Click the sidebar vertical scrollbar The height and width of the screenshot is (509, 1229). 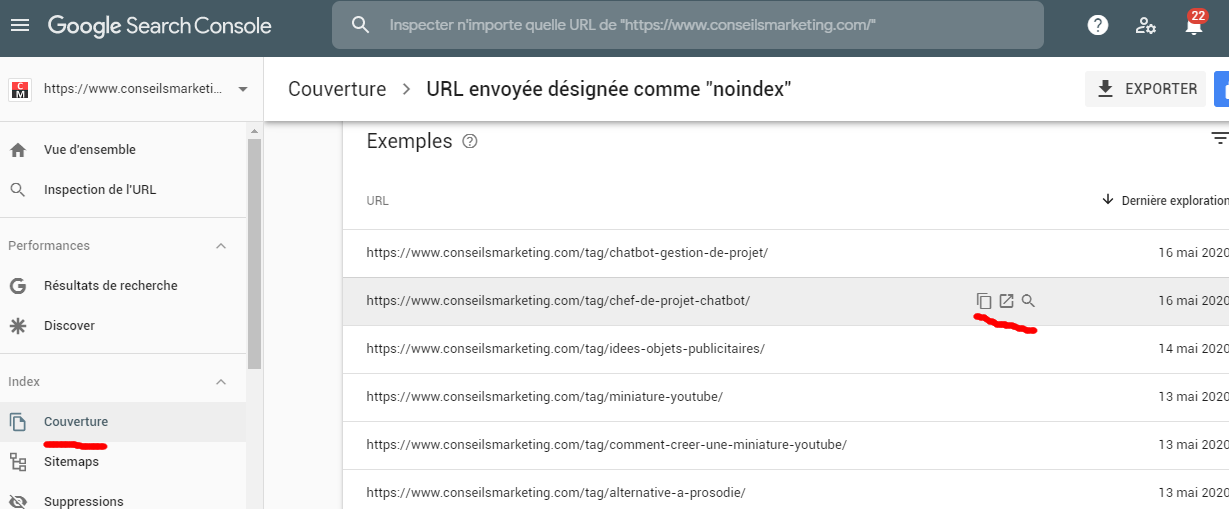click(x=254, y=255)
